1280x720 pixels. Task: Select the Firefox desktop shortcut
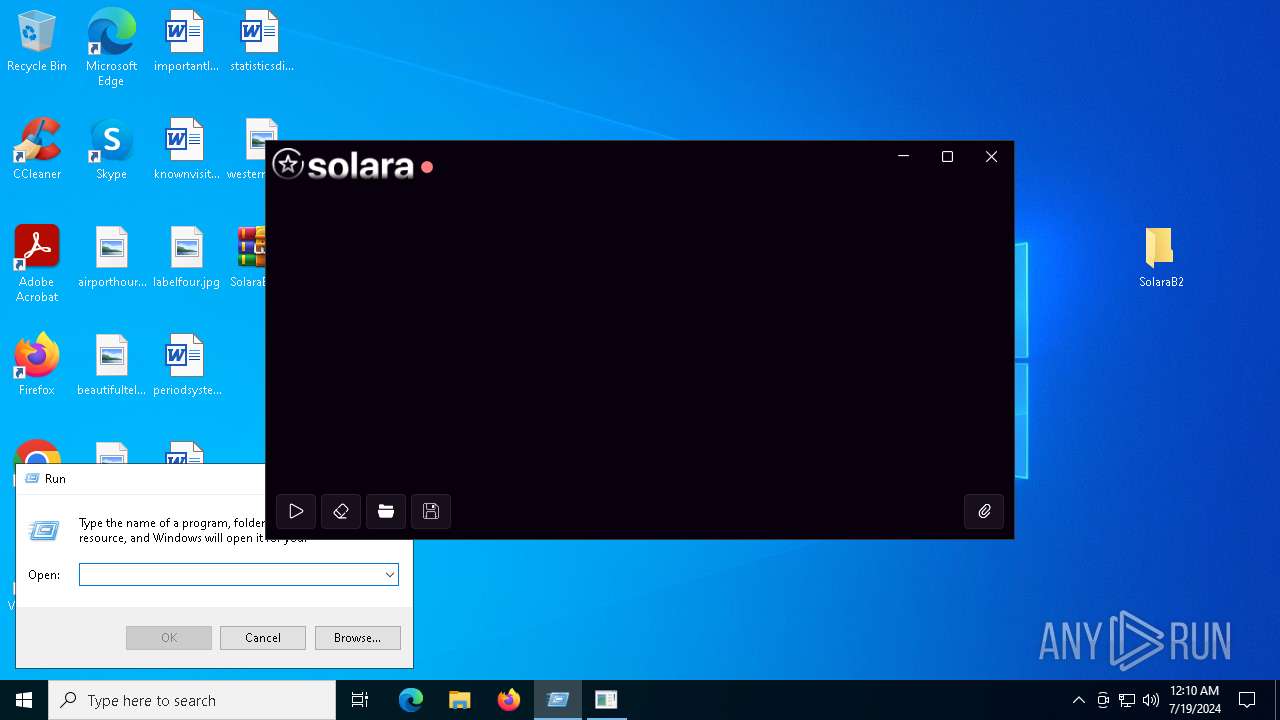[x=37, y=366]
